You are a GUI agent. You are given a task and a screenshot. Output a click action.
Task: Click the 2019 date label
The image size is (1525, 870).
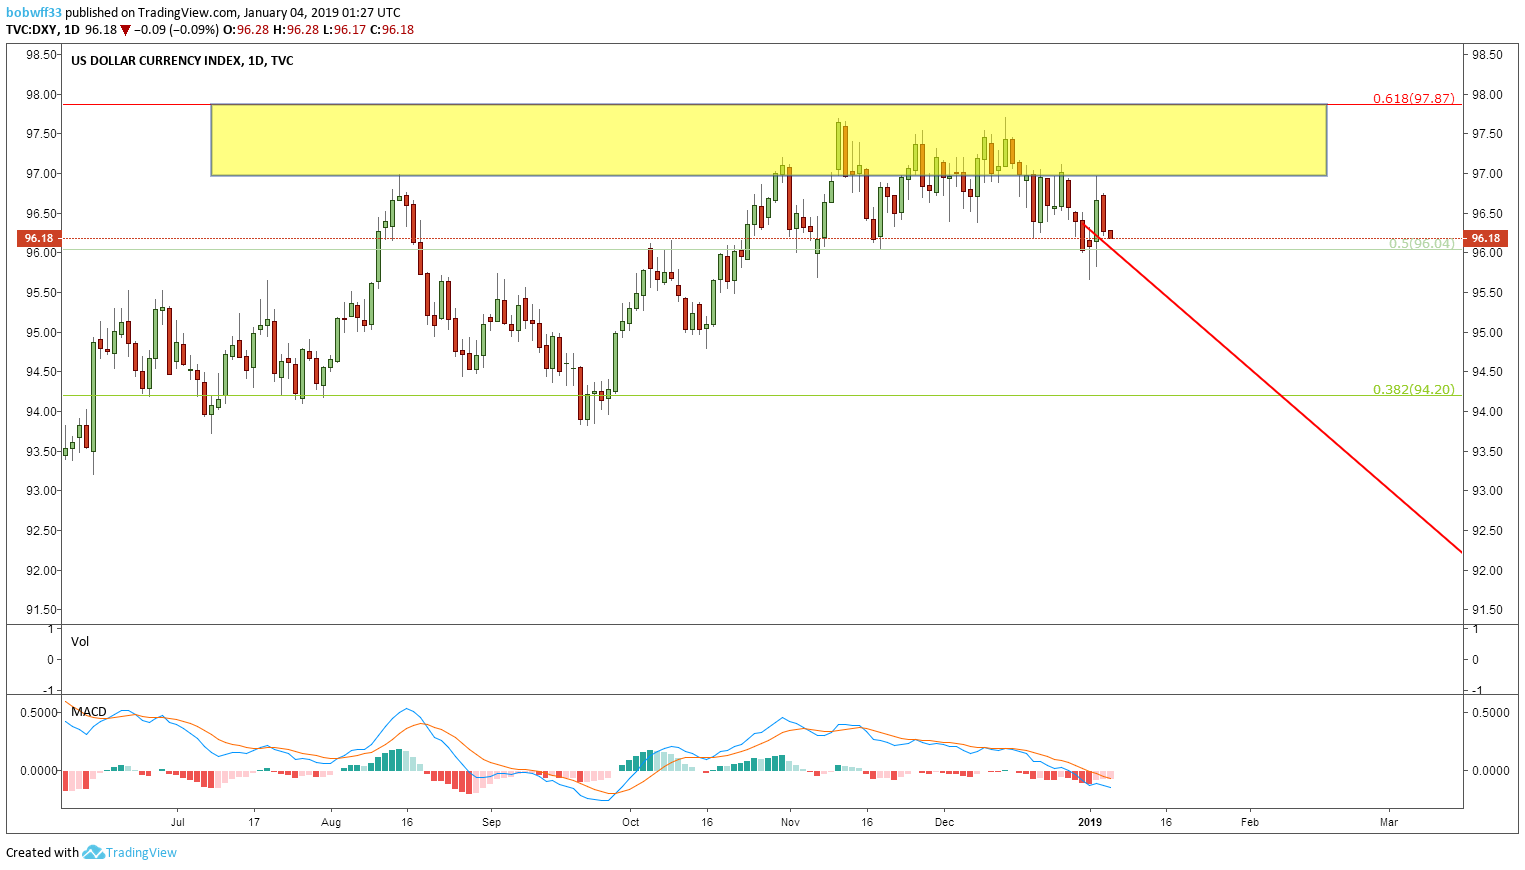coord(1089,822)
